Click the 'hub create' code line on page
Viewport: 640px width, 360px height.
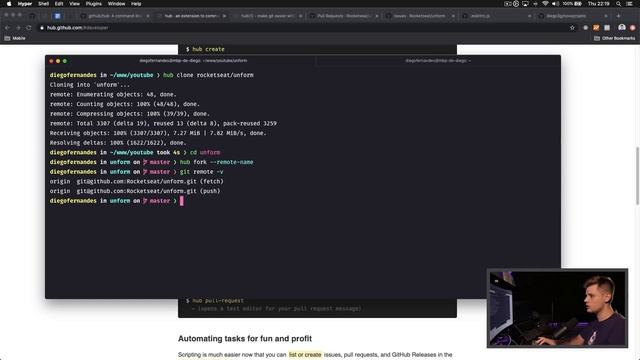(x=205, y=49)
